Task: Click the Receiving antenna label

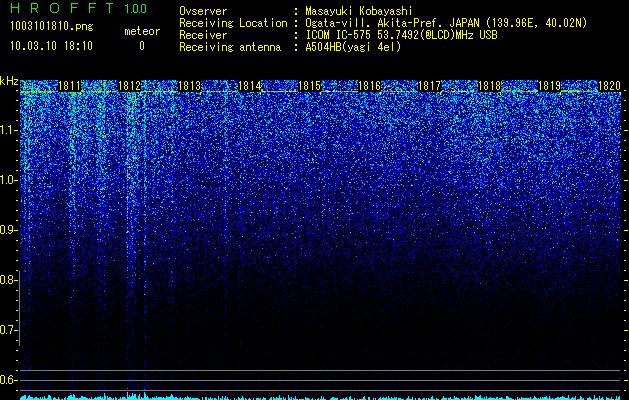Action: click(230, 47)
